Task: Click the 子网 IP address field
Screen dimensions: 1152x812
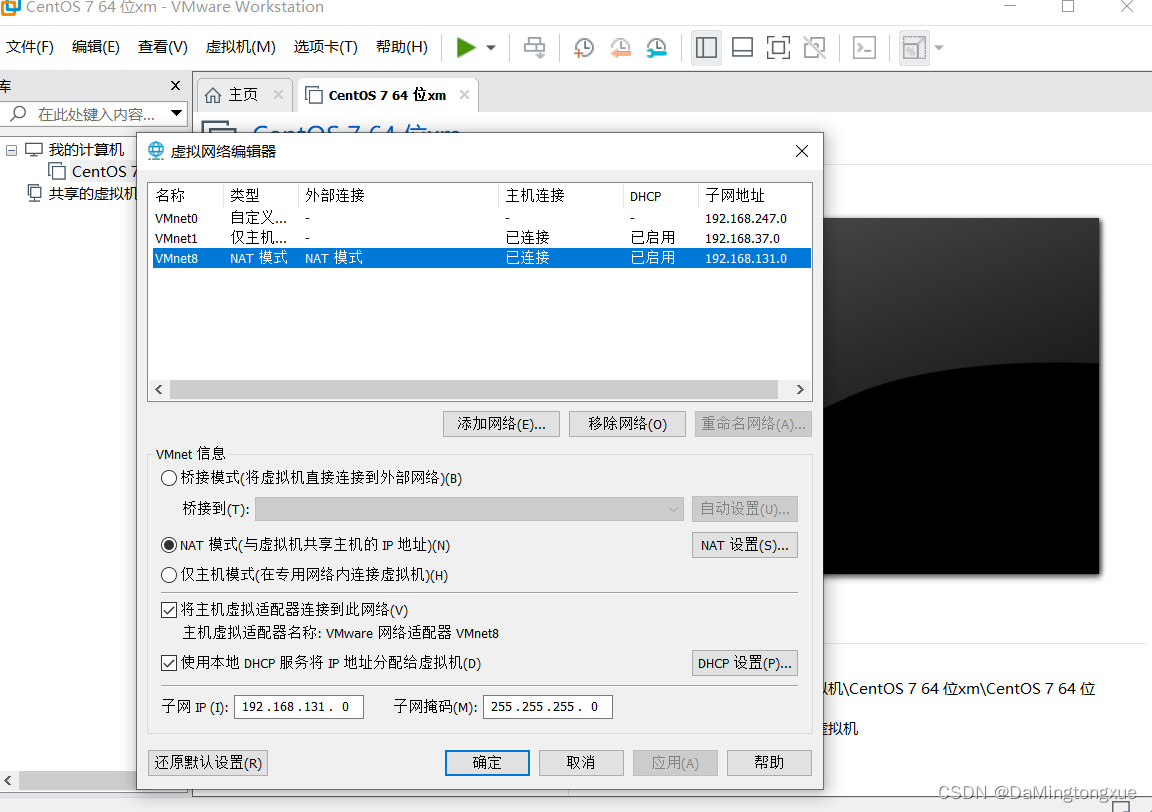Action: coord(298,707)
